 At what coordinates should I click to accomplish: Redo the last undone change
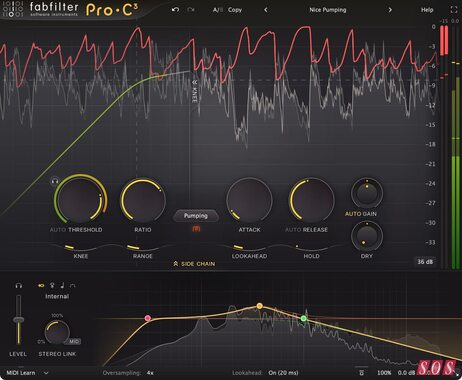pos(191,10)
